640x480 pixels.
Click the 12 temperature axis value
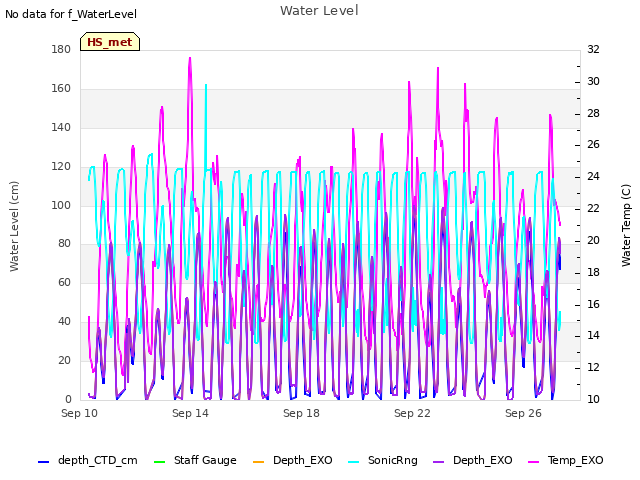(x=593, y=367)
